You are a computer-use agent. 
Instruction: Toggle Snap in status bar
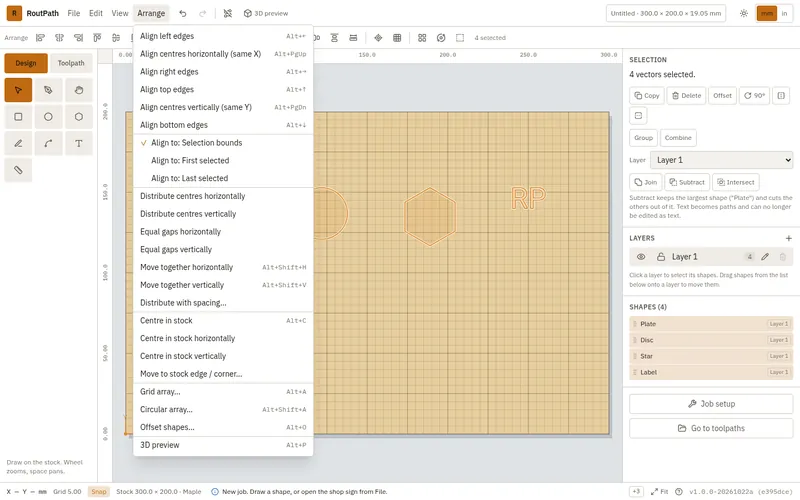pyautogui.click(x=98, y=492)
